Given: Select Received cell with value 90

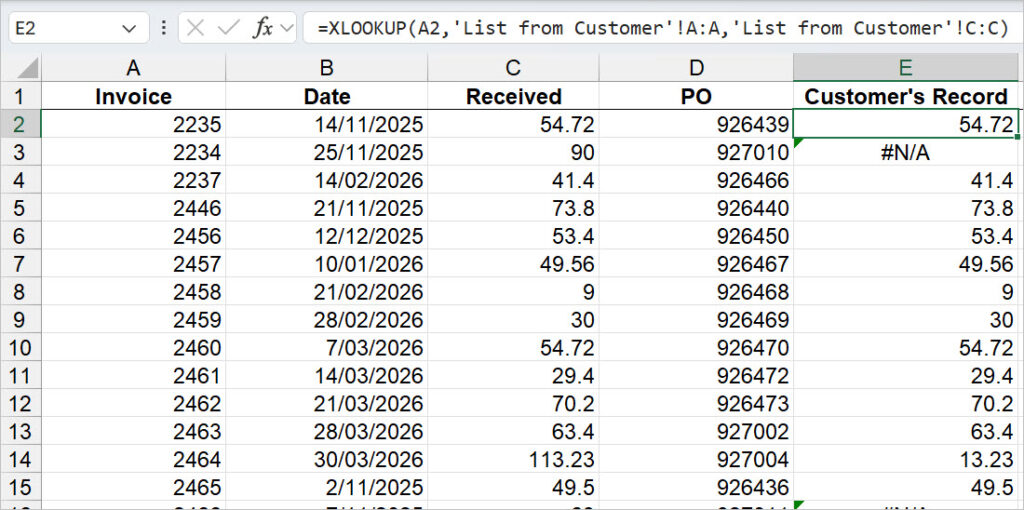Looking at the screenshot, I should pyautogui.click(x=513, y=152).
